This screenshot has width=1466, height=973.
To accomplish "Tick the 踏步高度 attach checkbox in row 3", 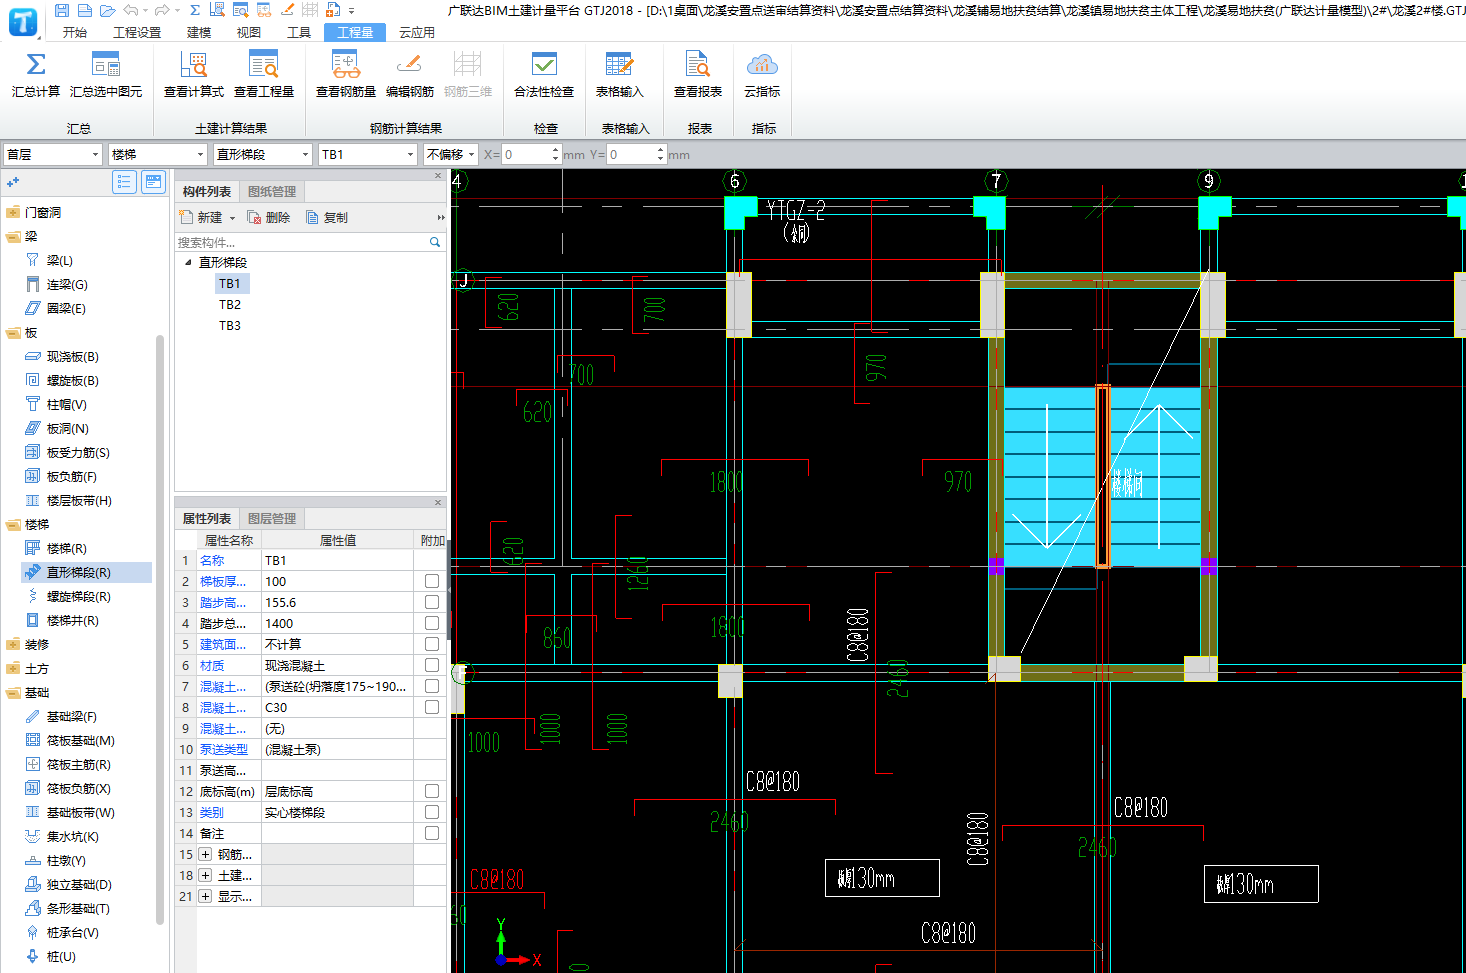I will coord(432,602).
